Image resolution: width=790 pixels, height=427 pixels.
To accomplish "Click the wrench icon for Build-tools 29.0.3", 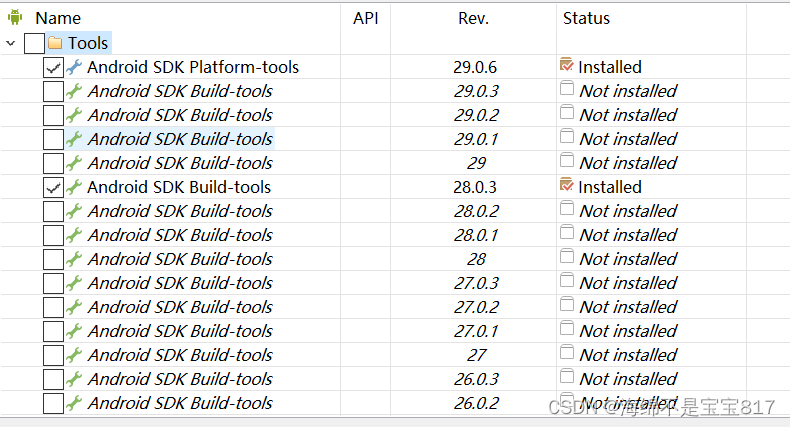I will [x=74, y=91].
